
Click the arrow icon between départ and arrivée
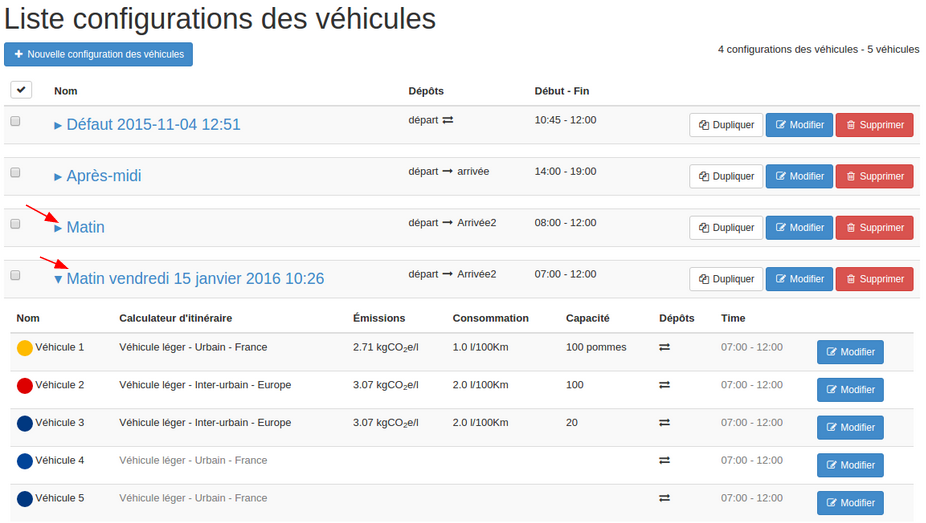(x=448, y=172)
